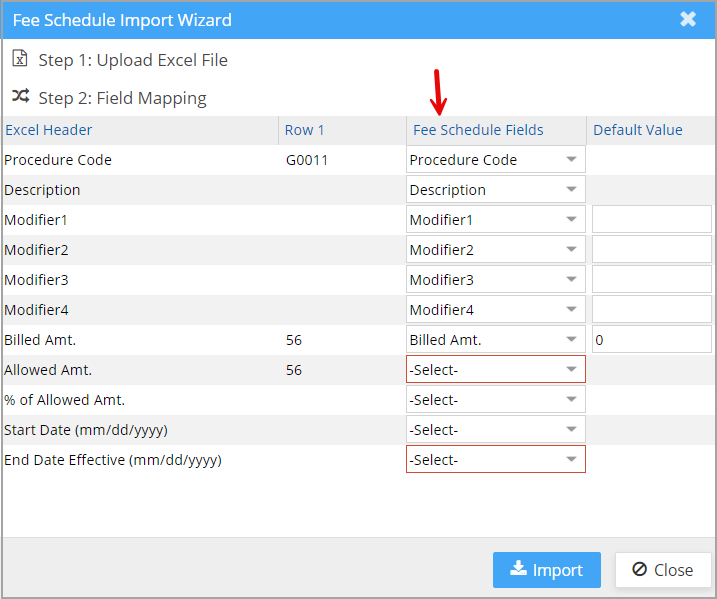Open the Start Date -Select- dropdown
The width and height of the screenshot is (717, 599).
coord(496,429)
